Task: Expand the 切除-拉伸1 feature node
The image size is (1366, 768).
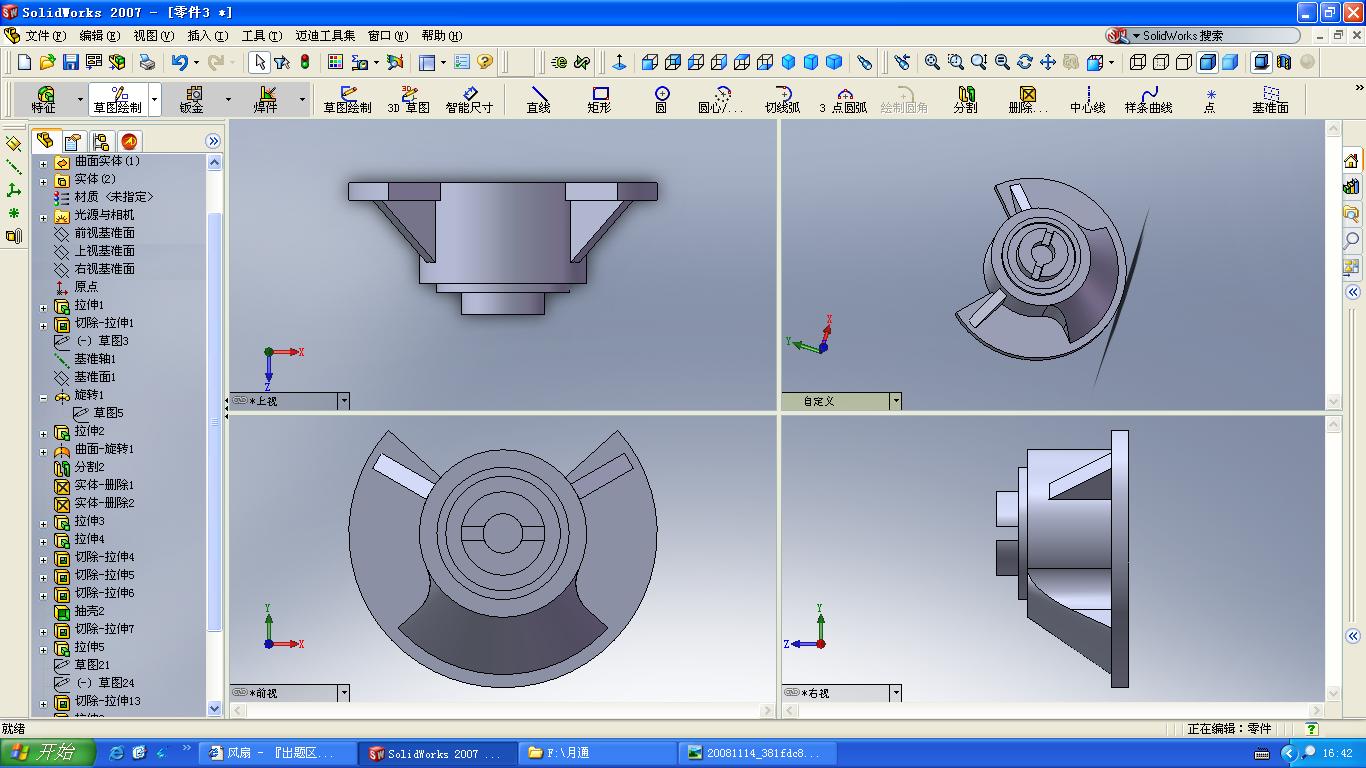Action: 43,324
